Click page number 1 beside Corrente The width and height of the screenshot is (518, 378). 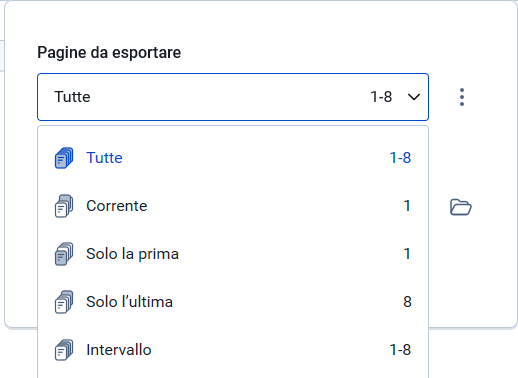pyautogui.click(x=407, y=206)
